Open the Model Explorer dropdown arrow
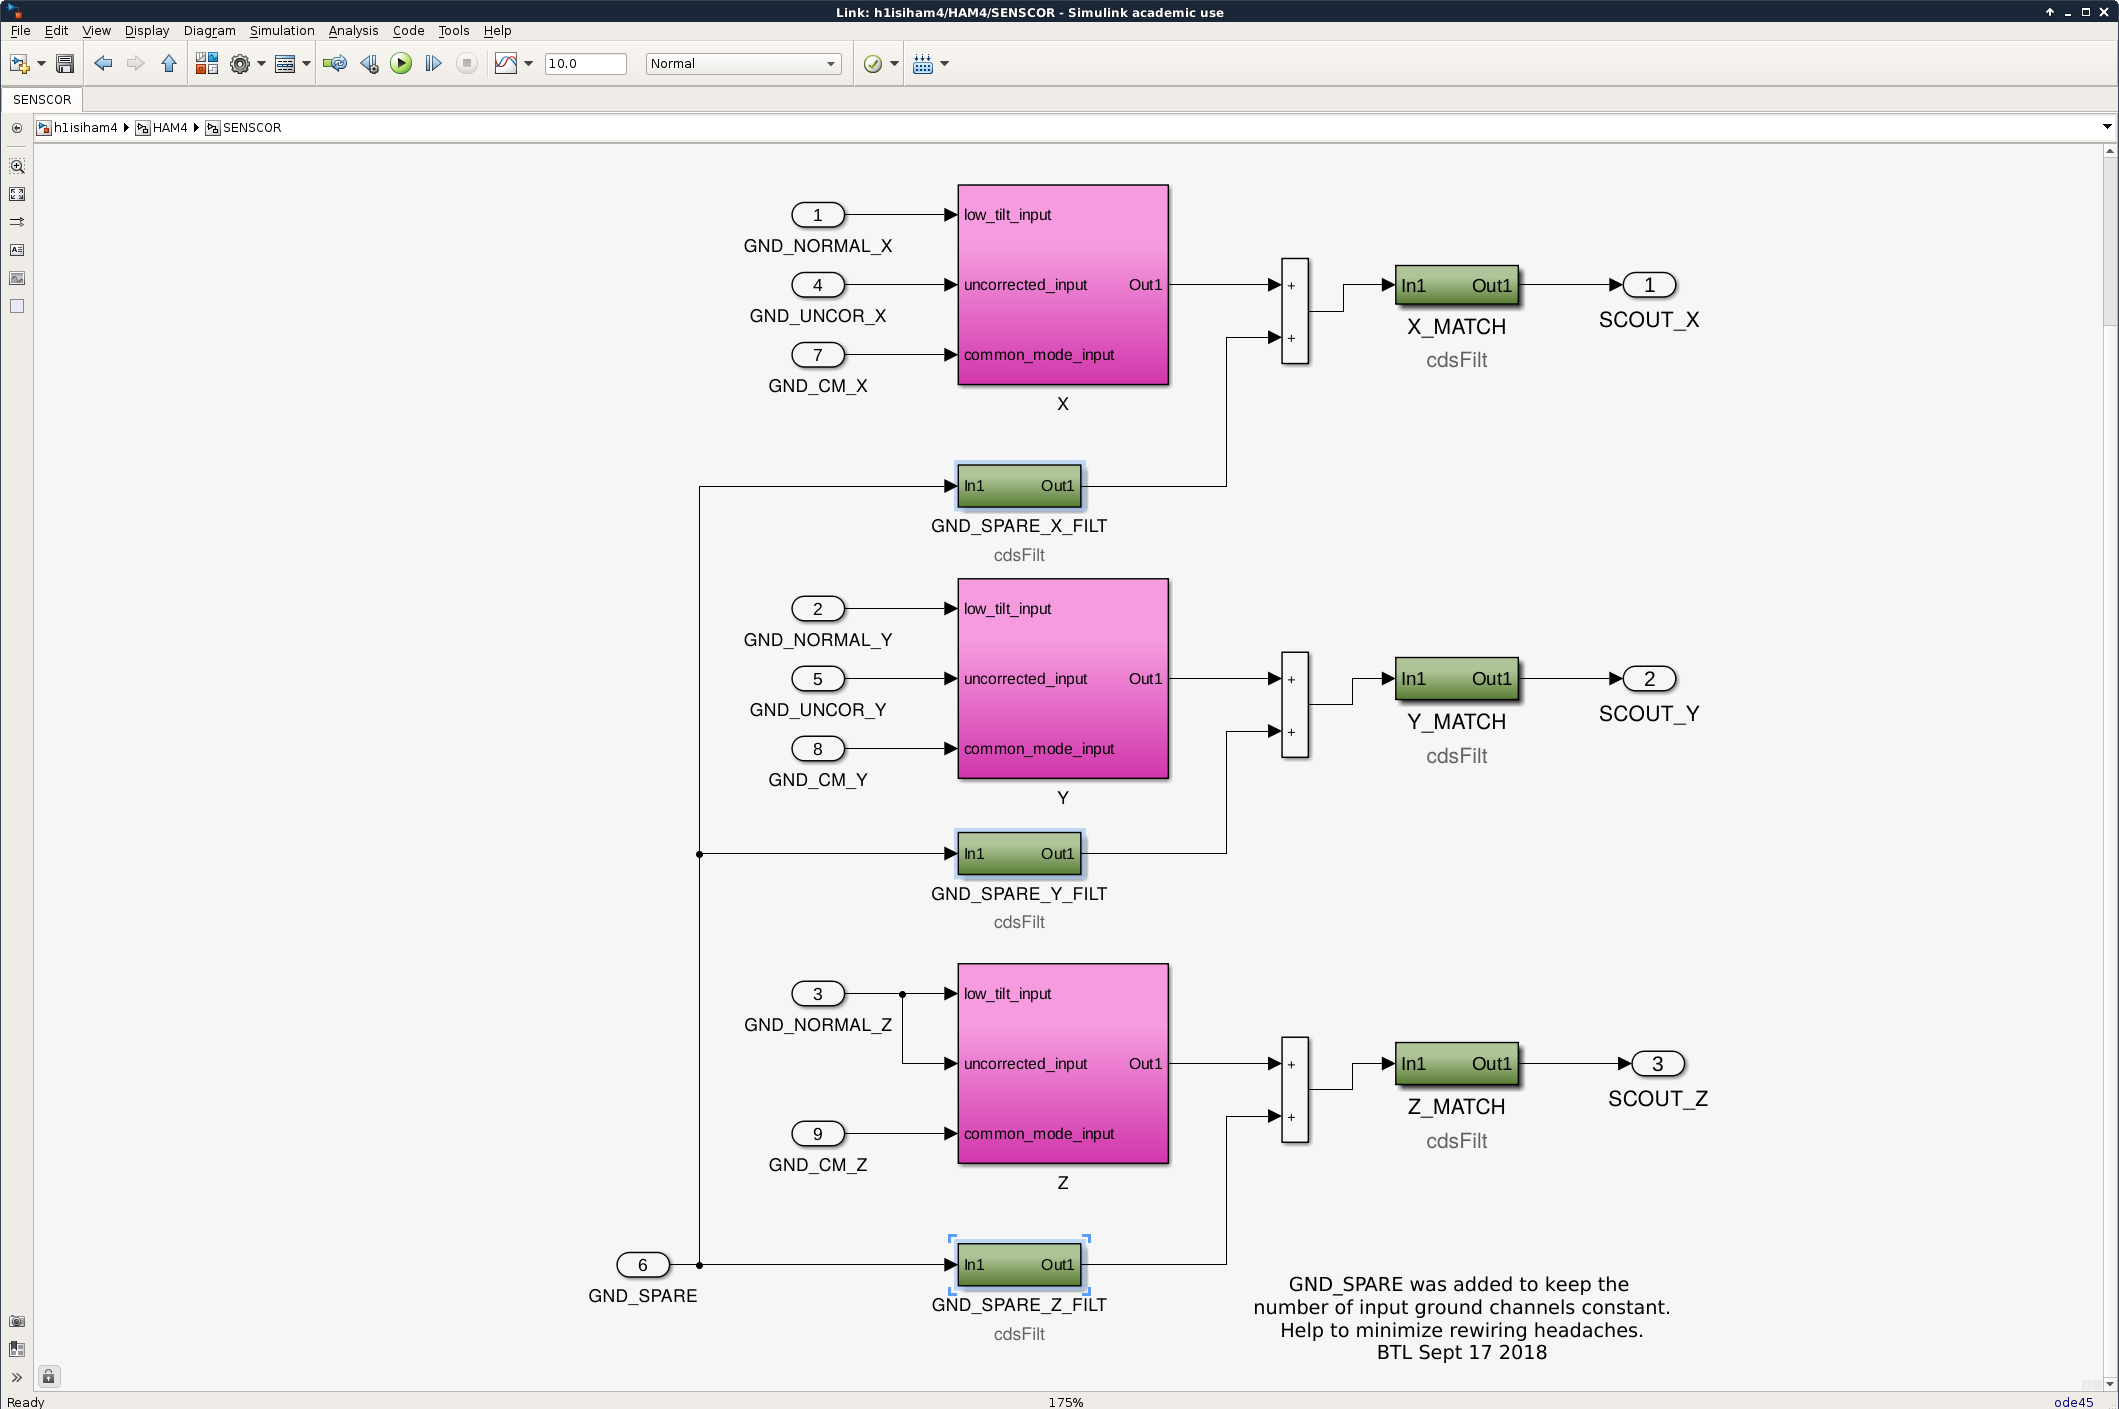The image size is (2119, 1409). (306, 64)
